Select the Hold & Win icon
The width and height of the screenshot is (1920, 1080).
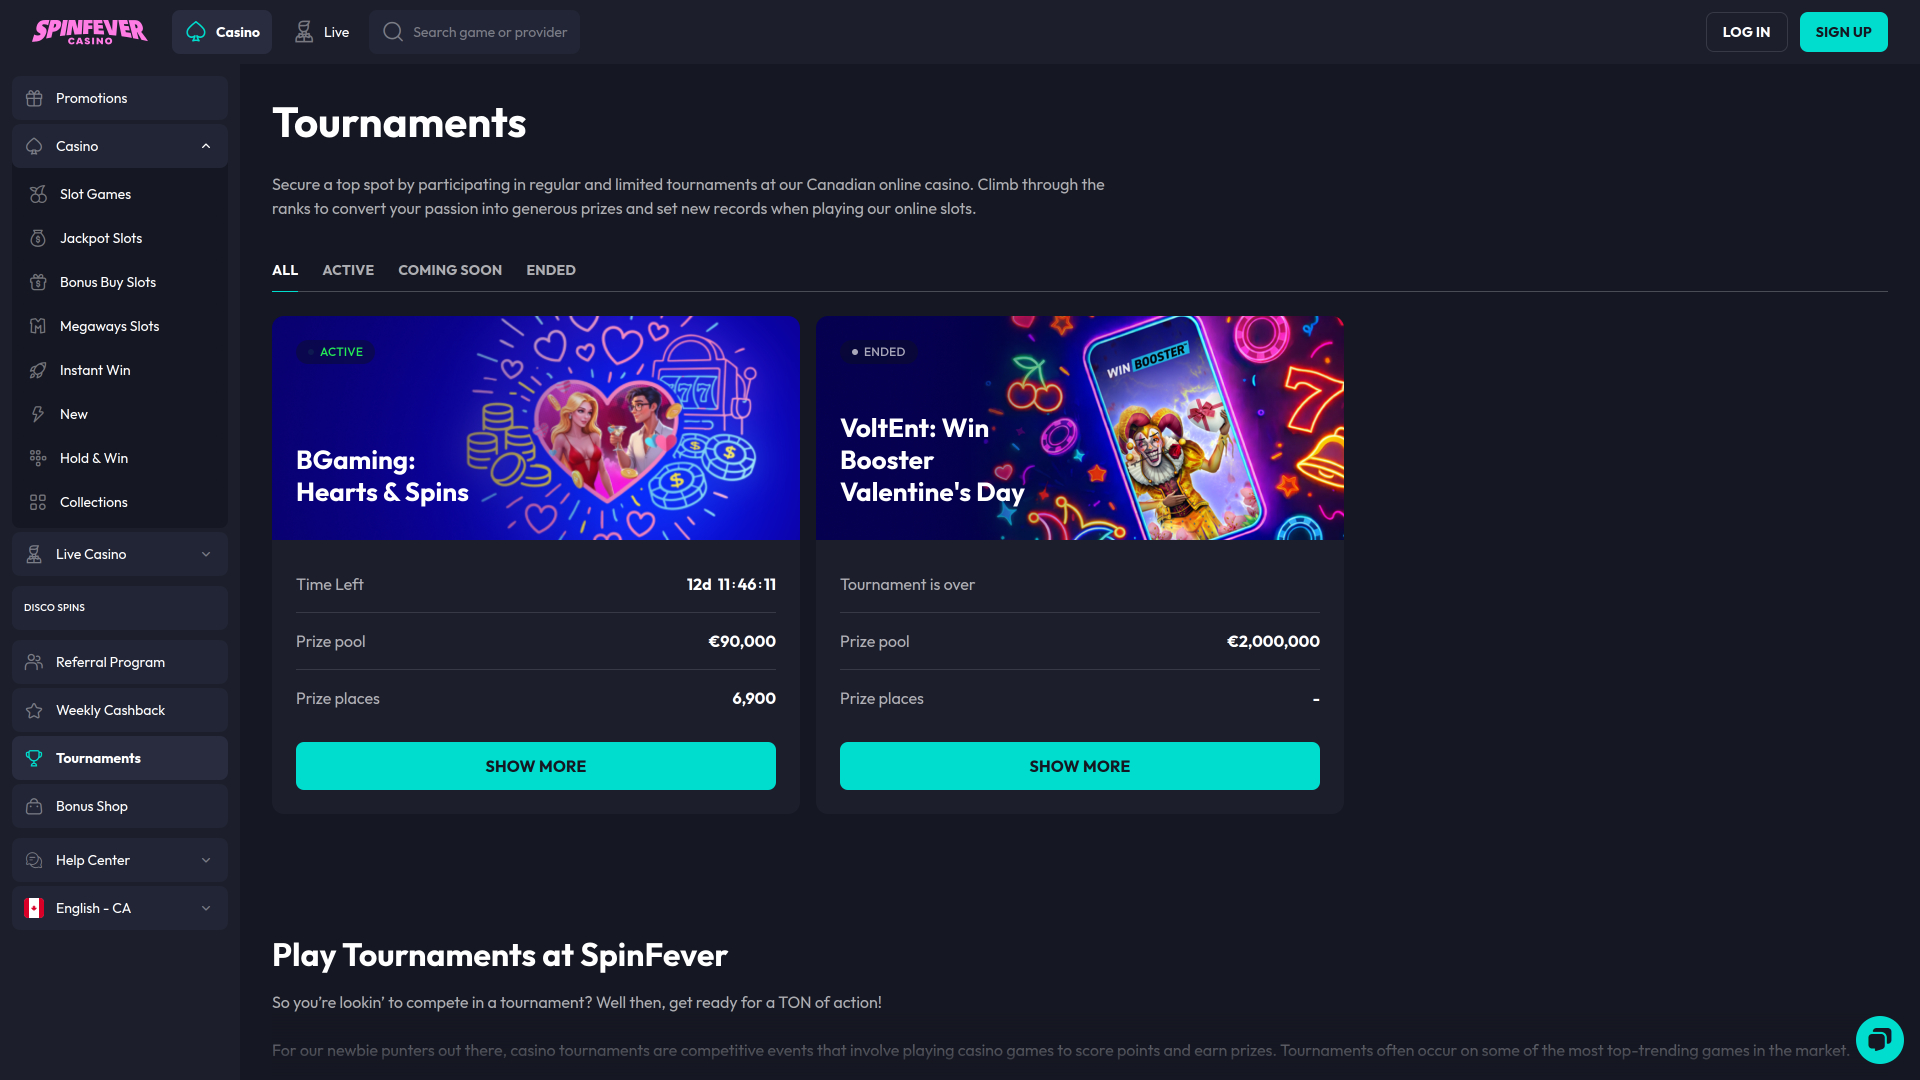38,458
